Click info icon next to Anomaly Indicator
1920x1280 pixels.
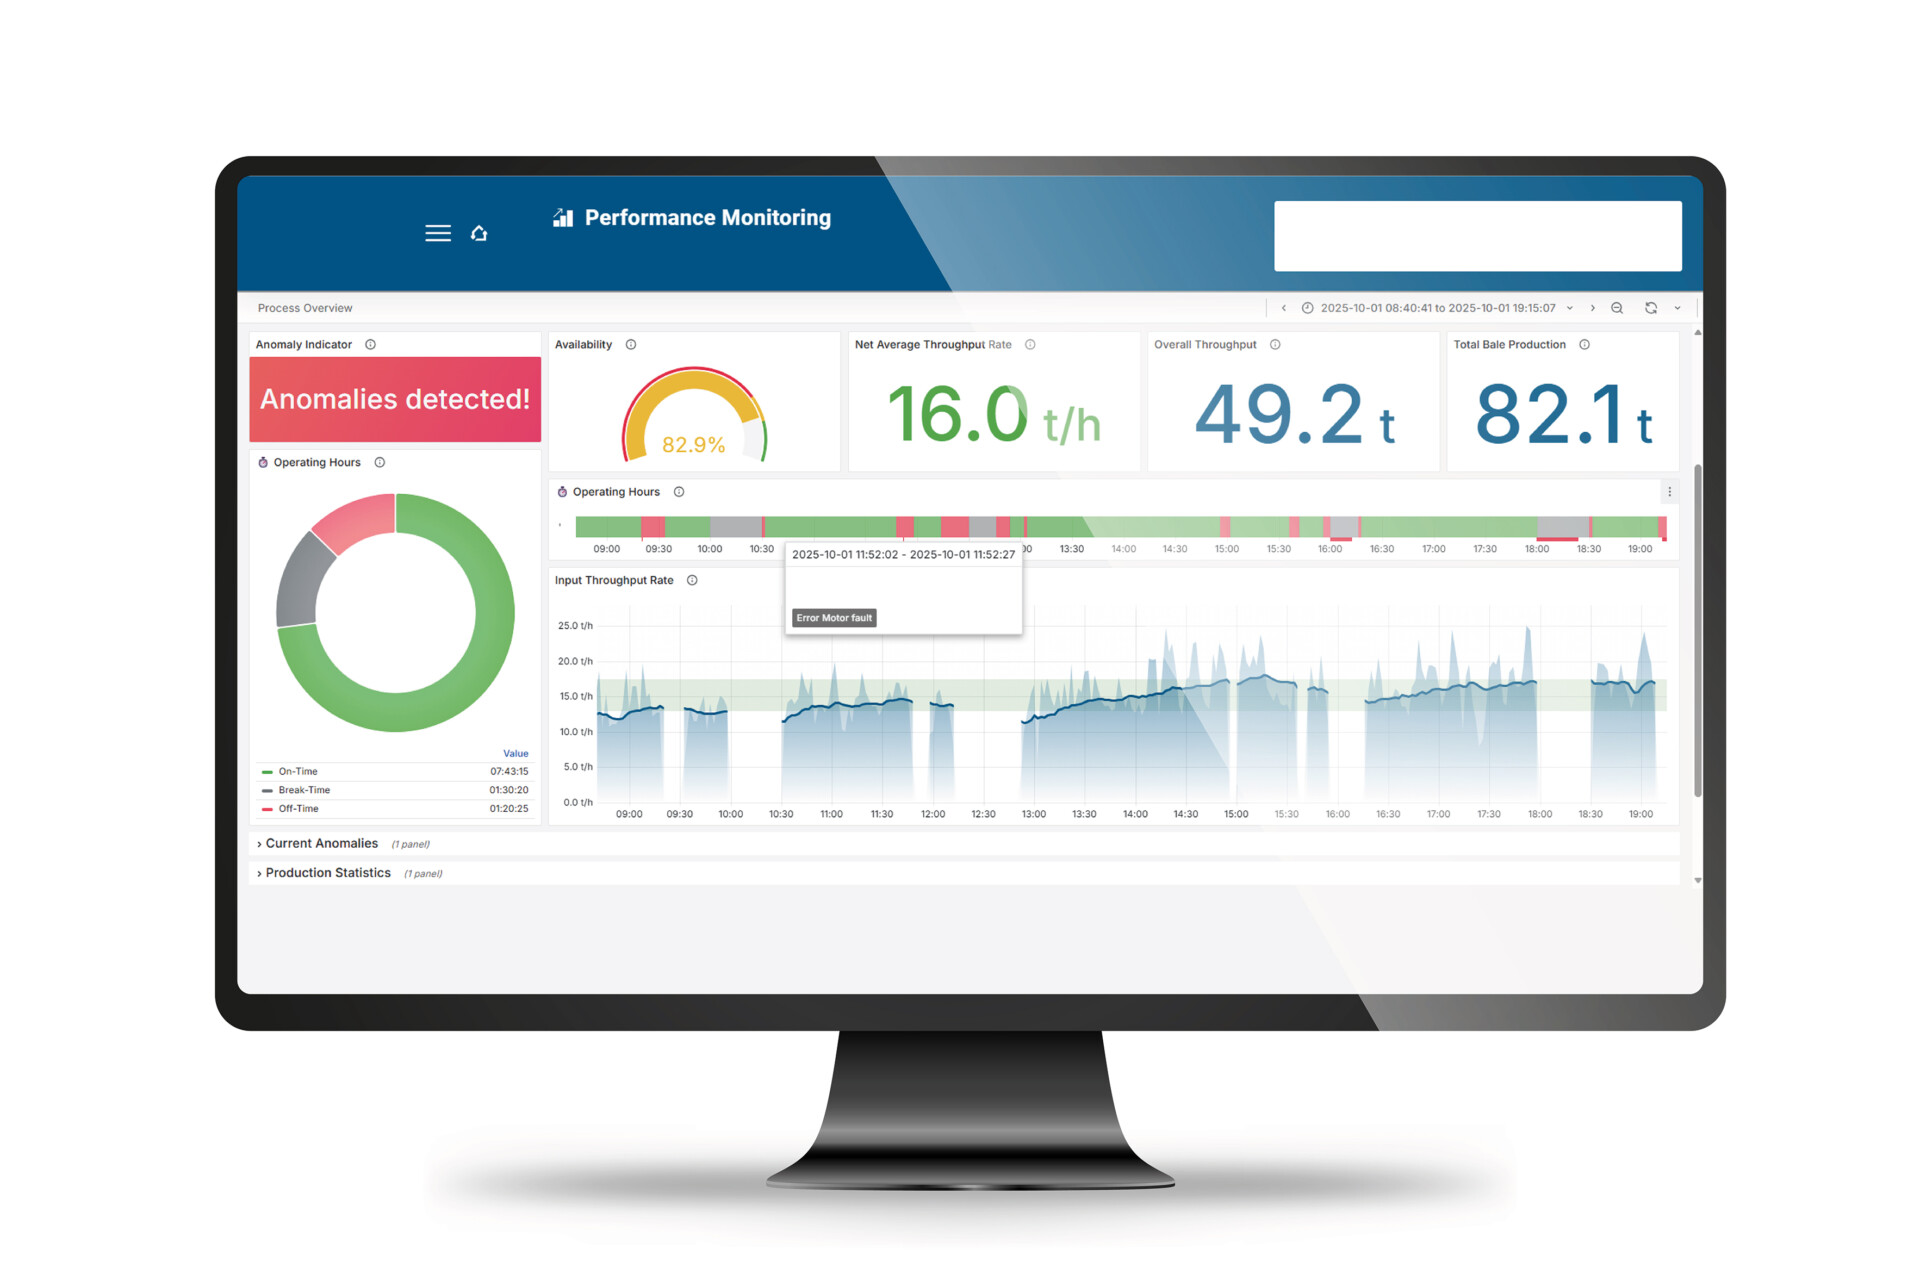(370, 344)
